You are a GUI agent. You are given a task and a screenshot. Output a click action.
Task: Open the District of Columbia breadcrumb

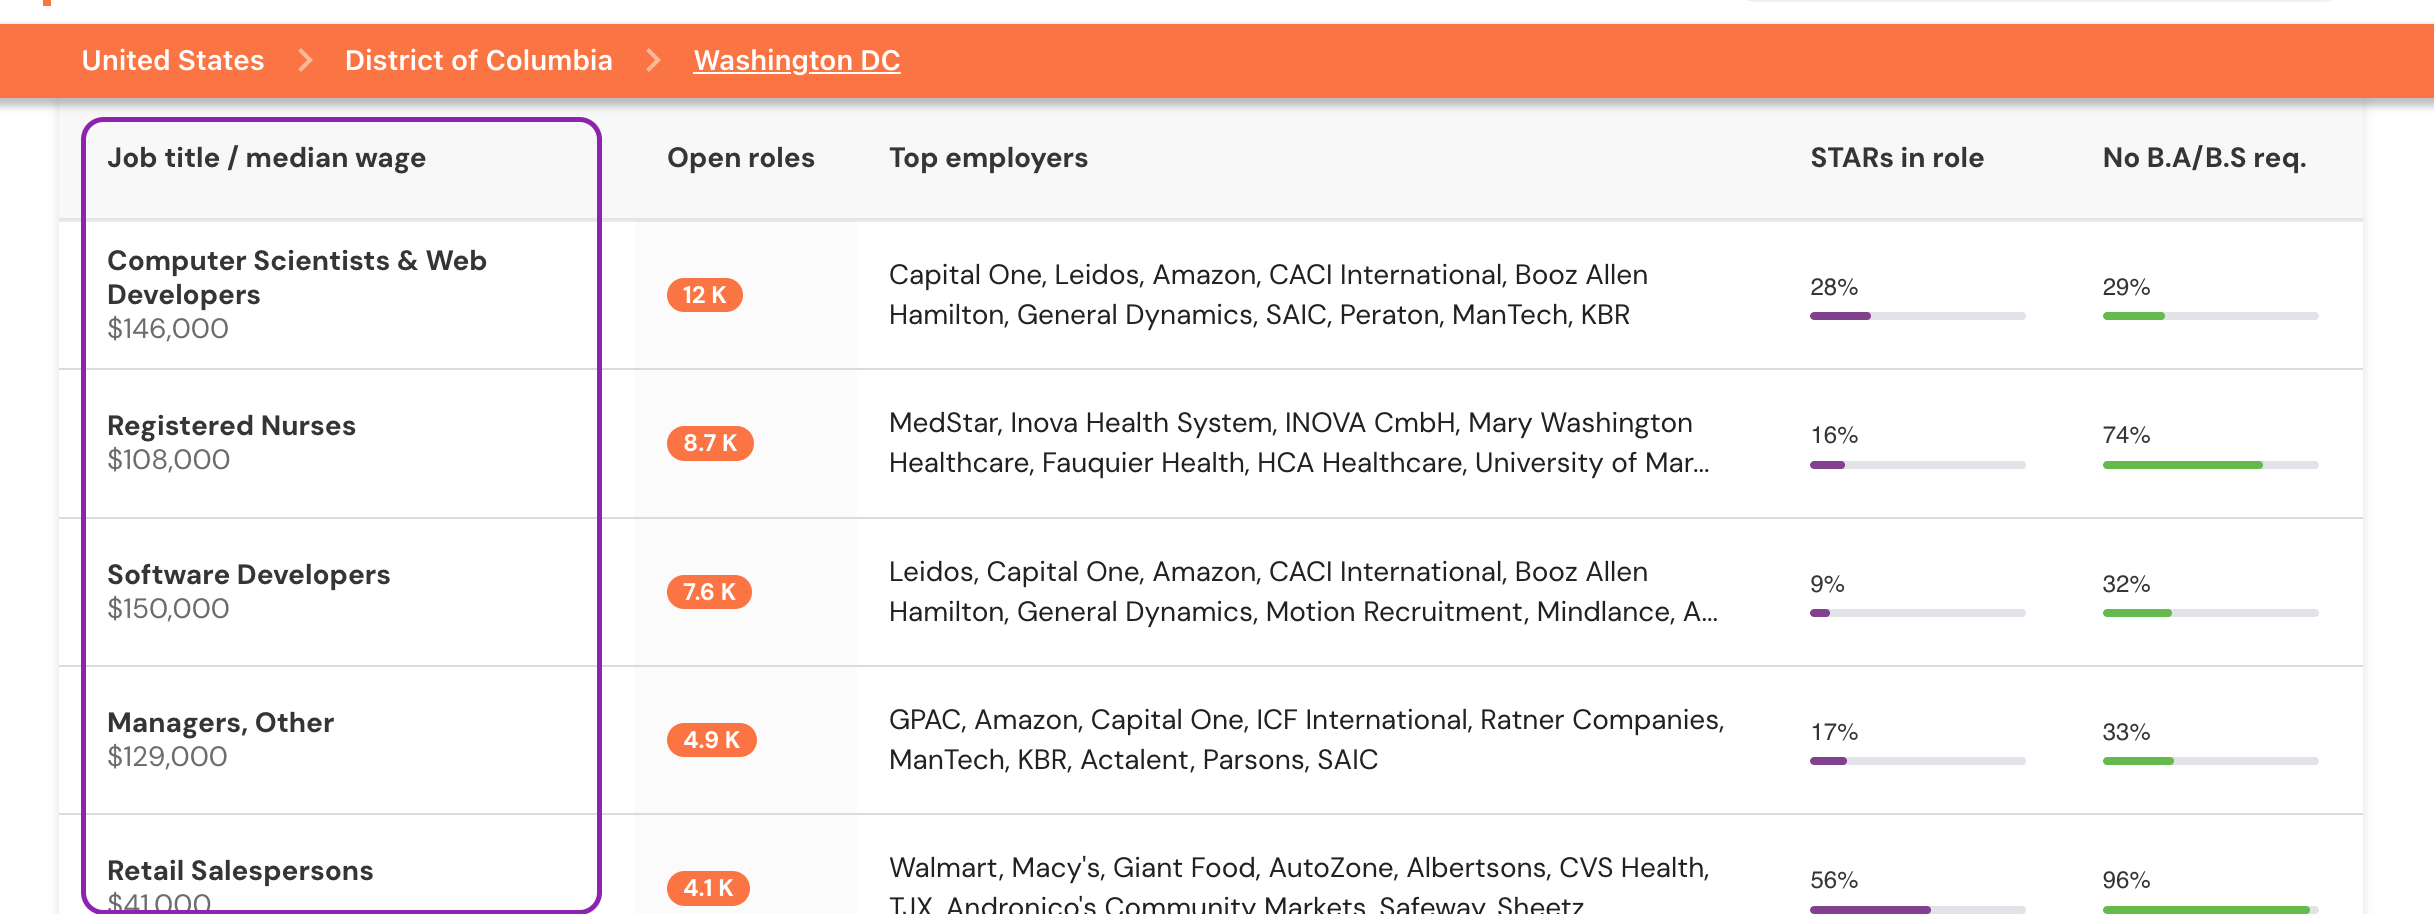pos(478,60)
